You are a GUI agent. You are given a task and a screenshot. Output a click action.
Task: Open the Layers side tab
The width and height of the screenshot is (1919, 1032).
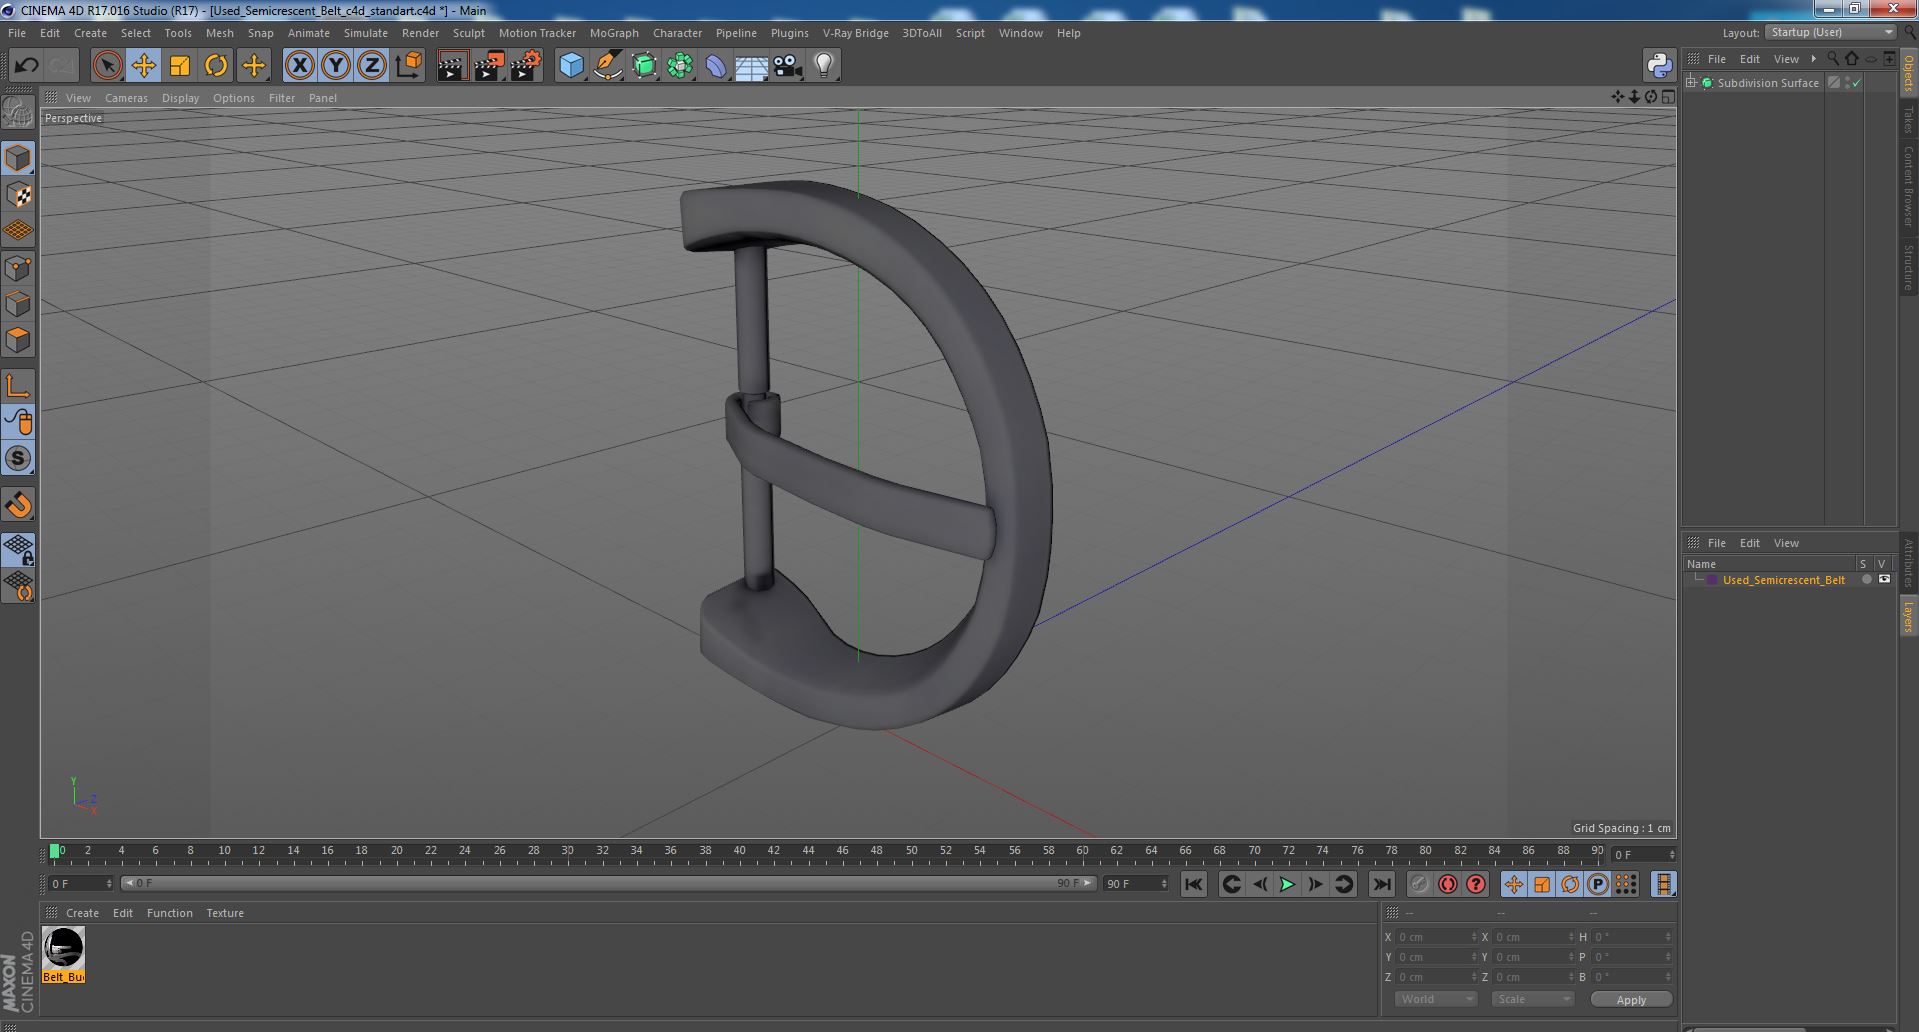(1908, 617)
